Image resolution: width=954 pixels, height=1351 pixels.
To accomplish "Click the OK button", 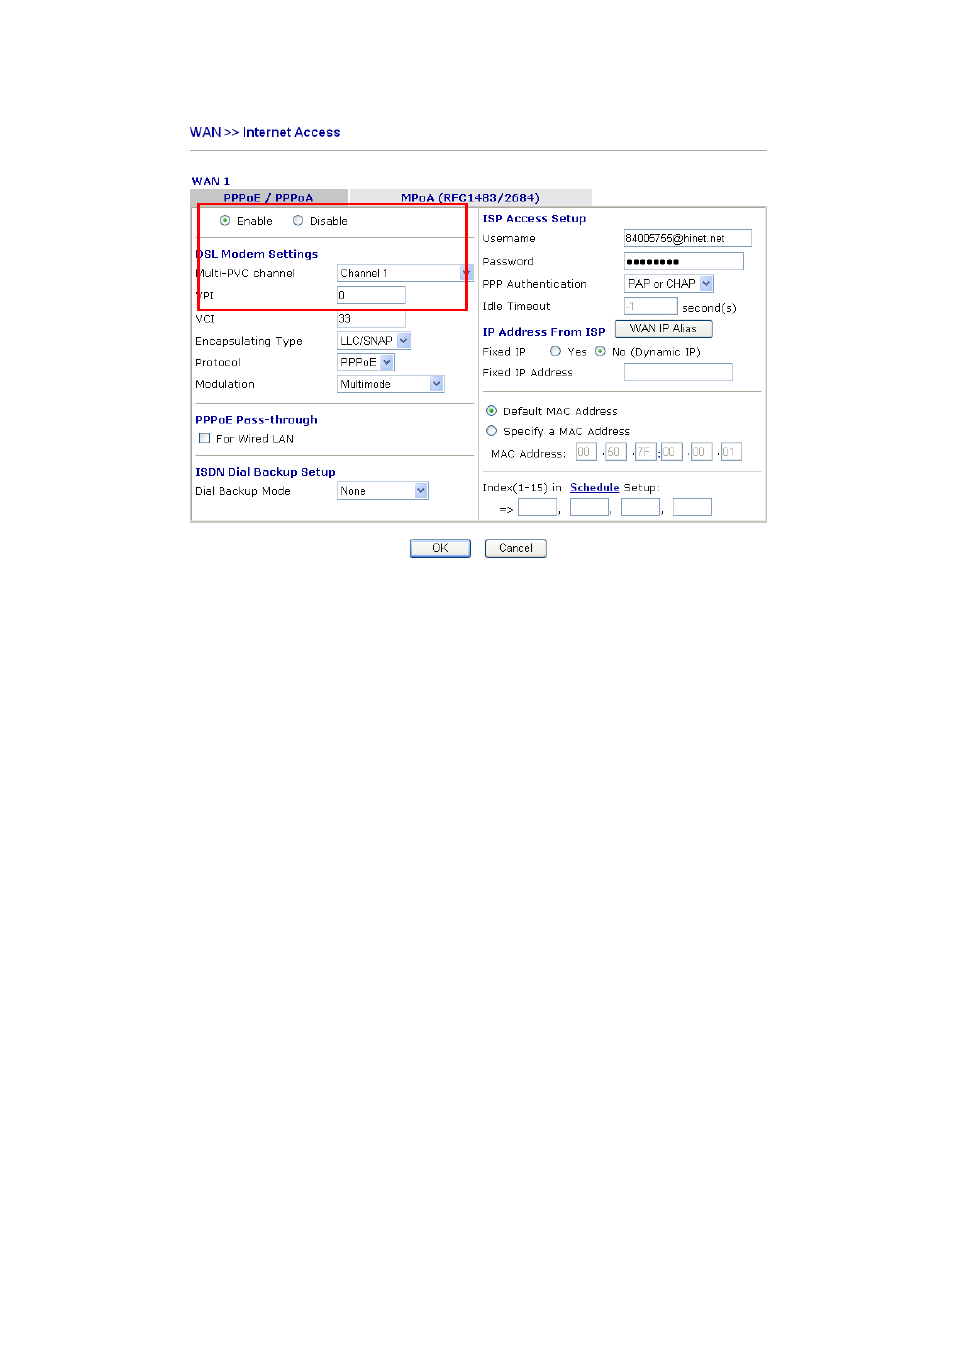I will pos(440,548).
